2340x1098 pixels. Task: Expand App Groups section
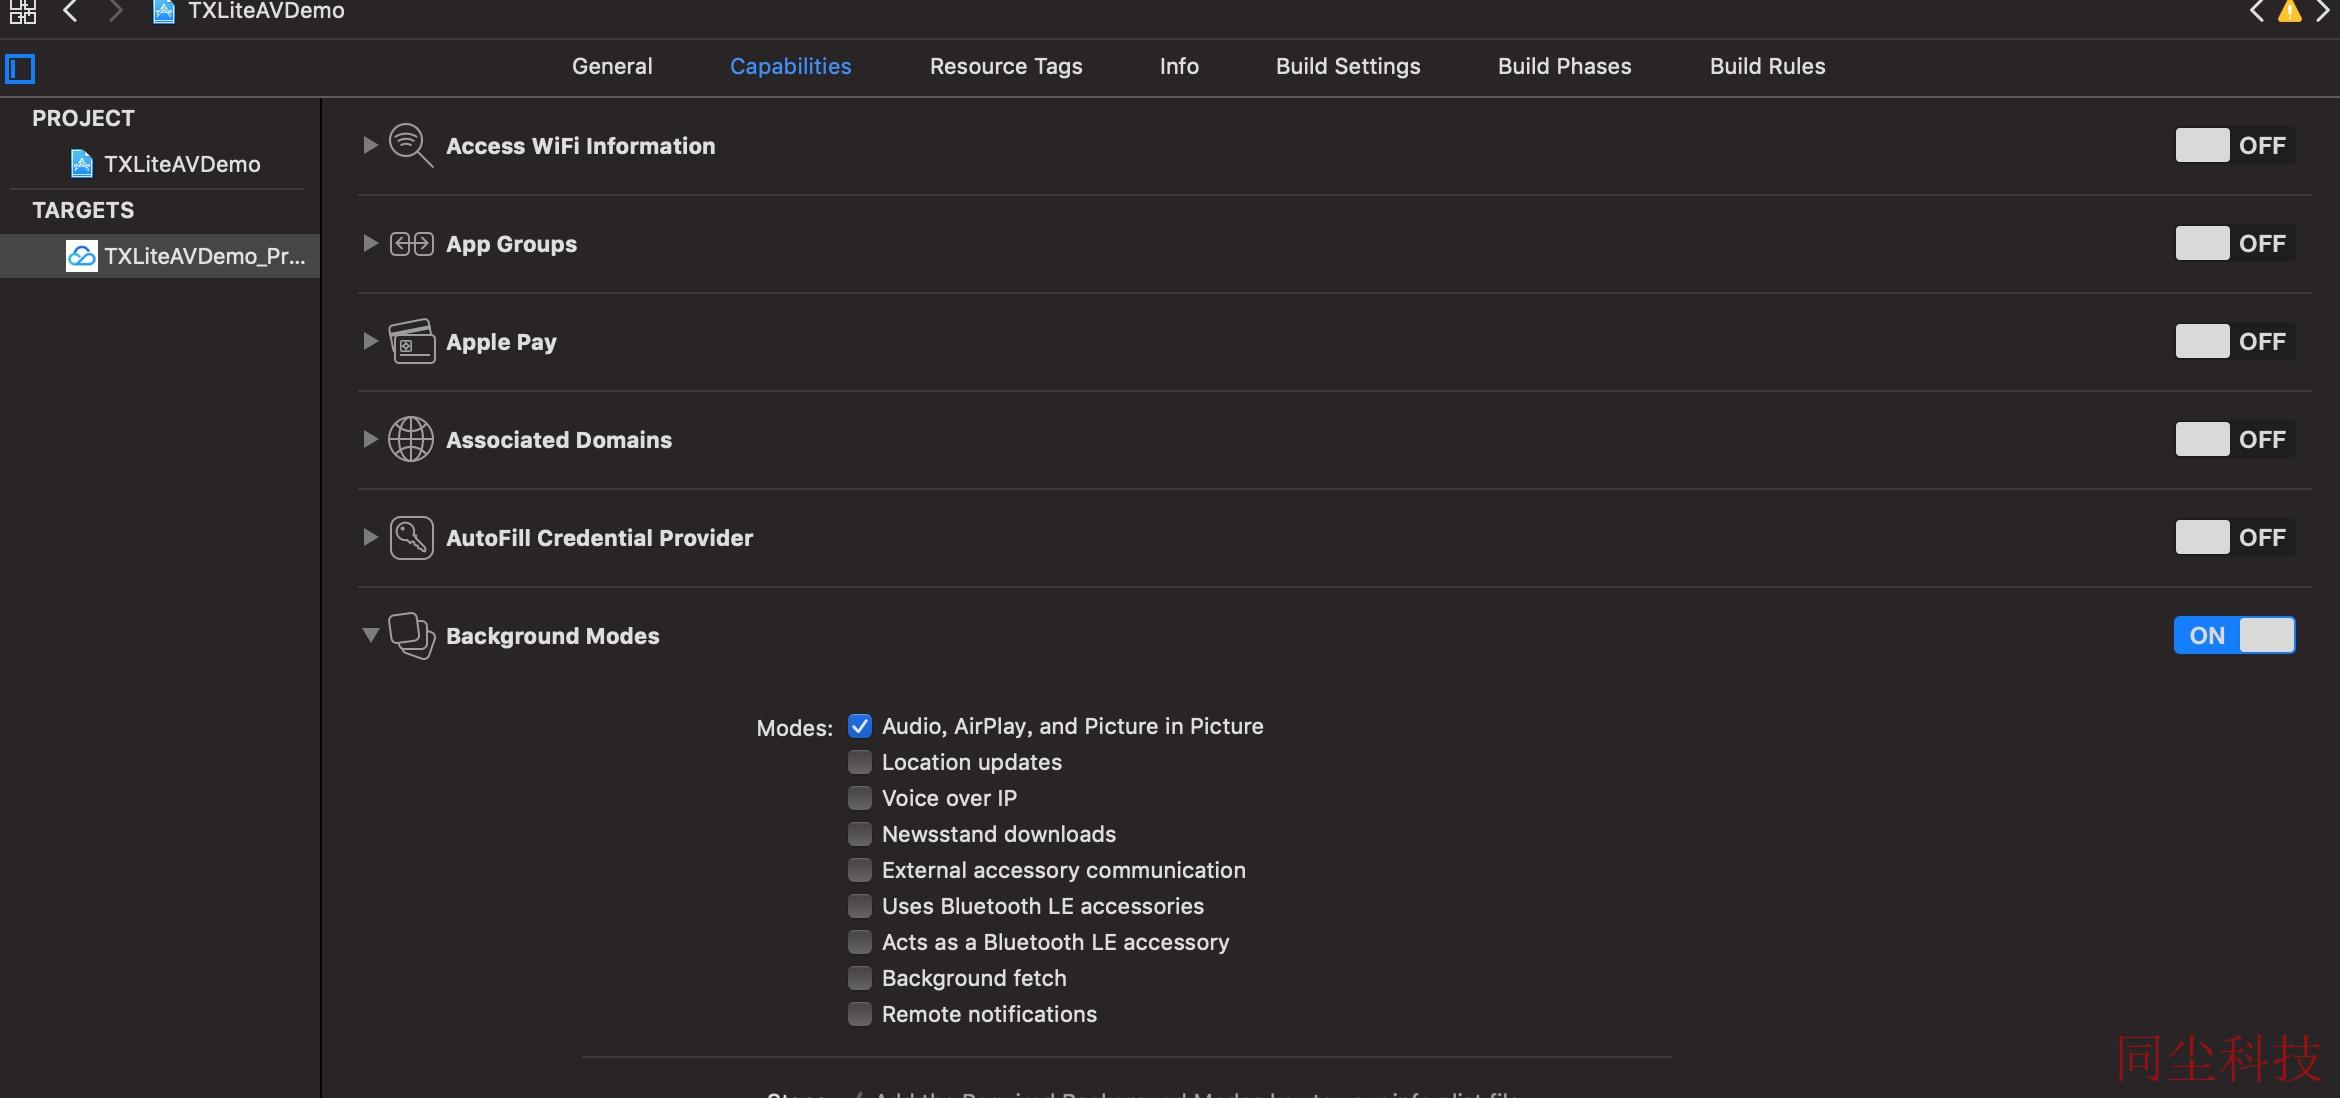pos(370,244)
